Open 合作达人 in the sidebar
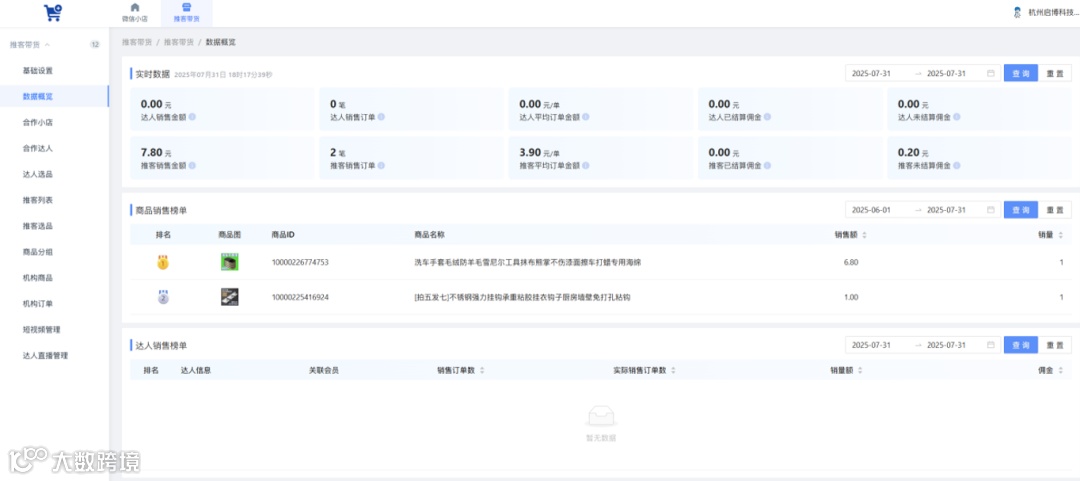The height and width of the screenshot is (481, 1080). [x=38, y=148]
